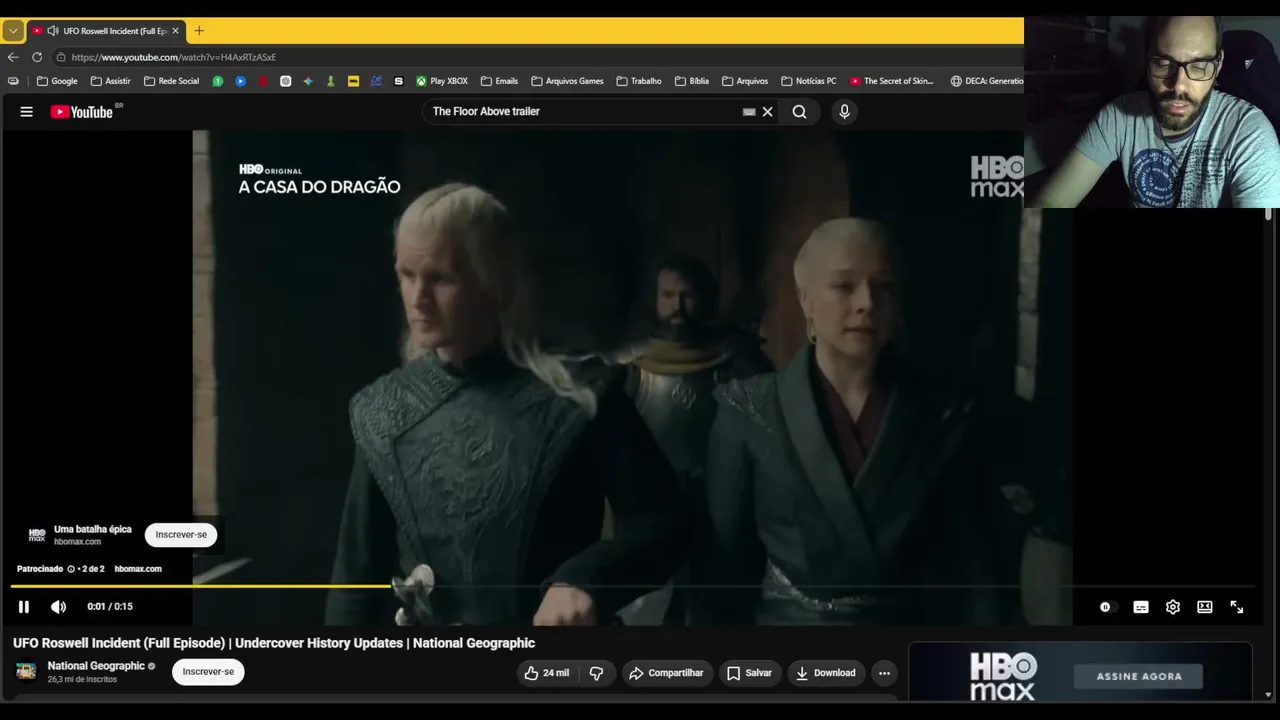Image resolution: width=1280 pixels, height=720 pixels.
Task: Close the UFO Roswell Incident tab
Action: (175, 31)
